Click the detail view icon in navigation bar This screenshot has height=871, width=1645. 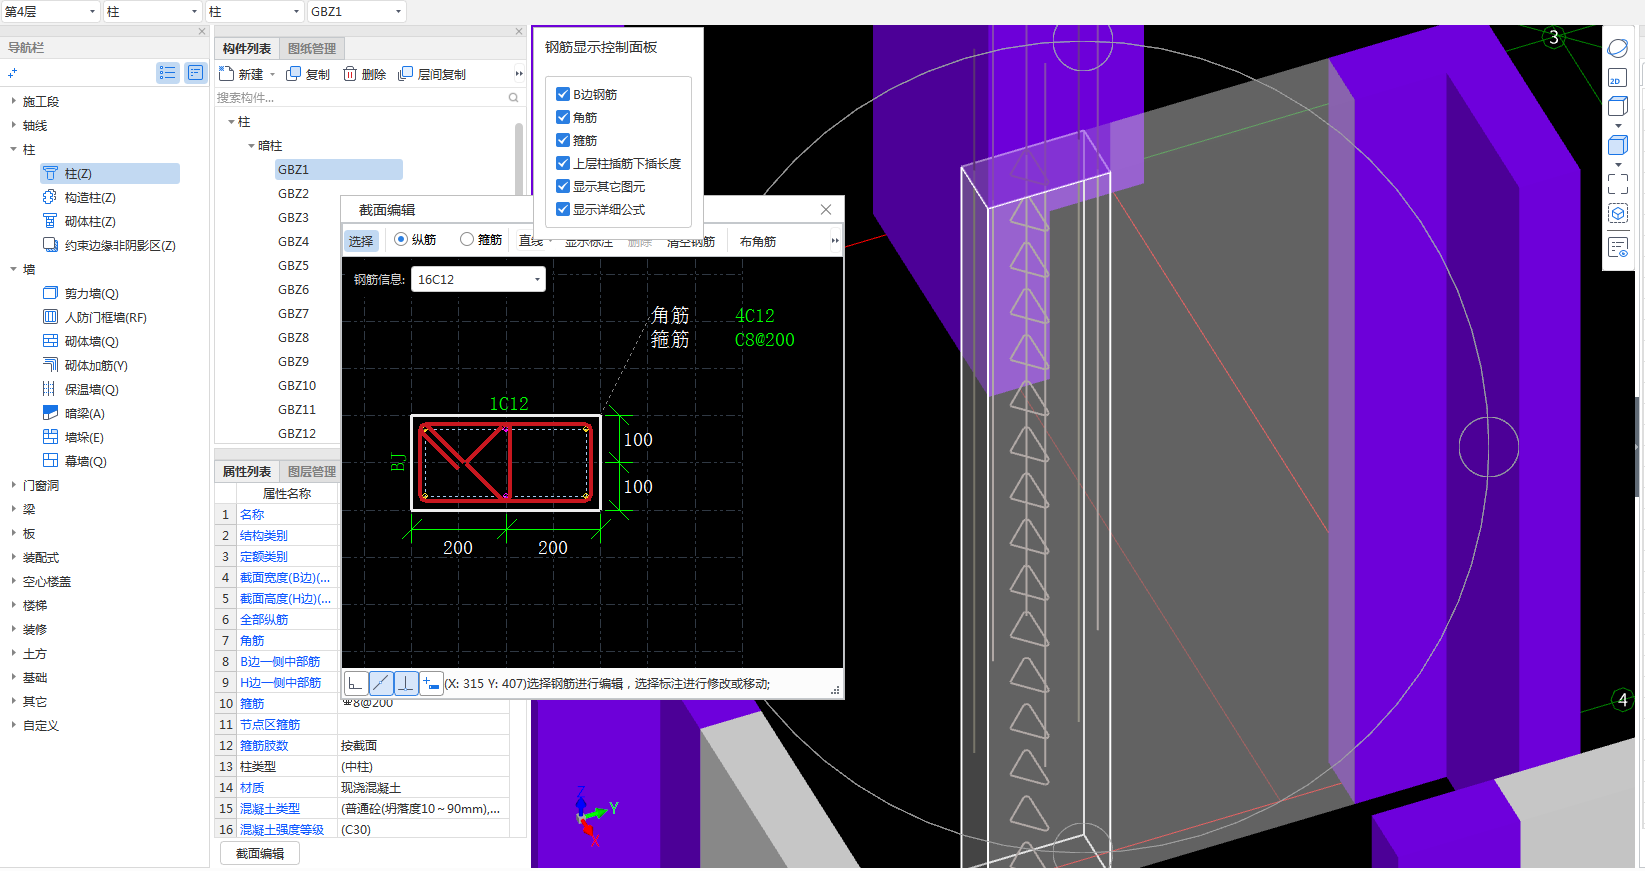pos(195,73)
